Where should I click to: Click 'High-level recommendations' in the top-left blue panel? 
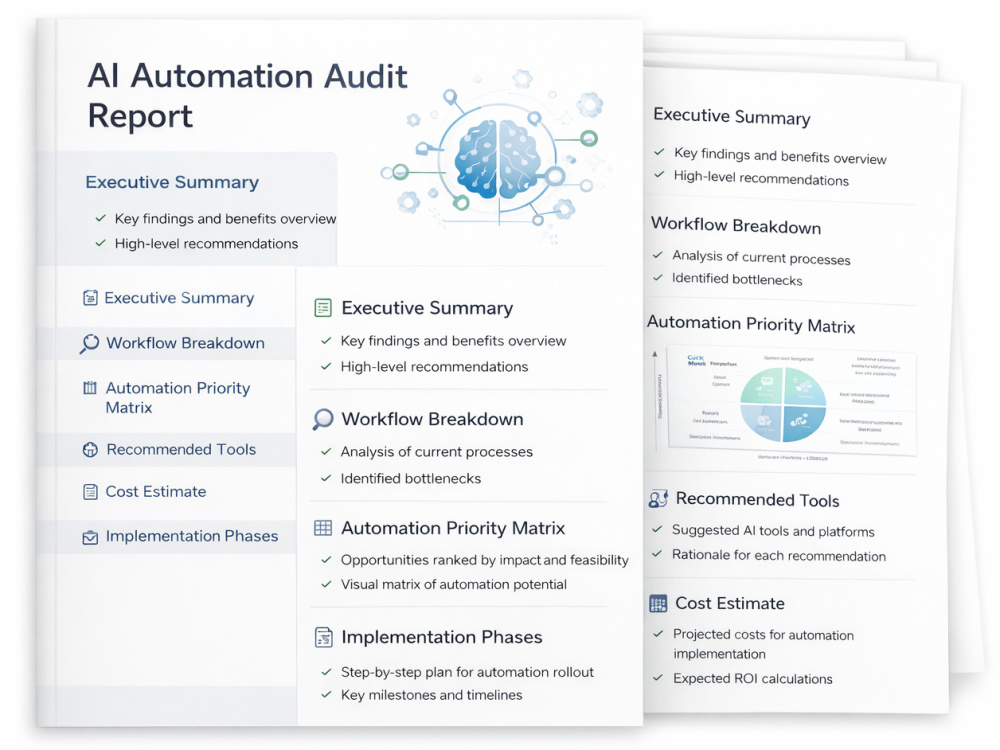point(206,244)
